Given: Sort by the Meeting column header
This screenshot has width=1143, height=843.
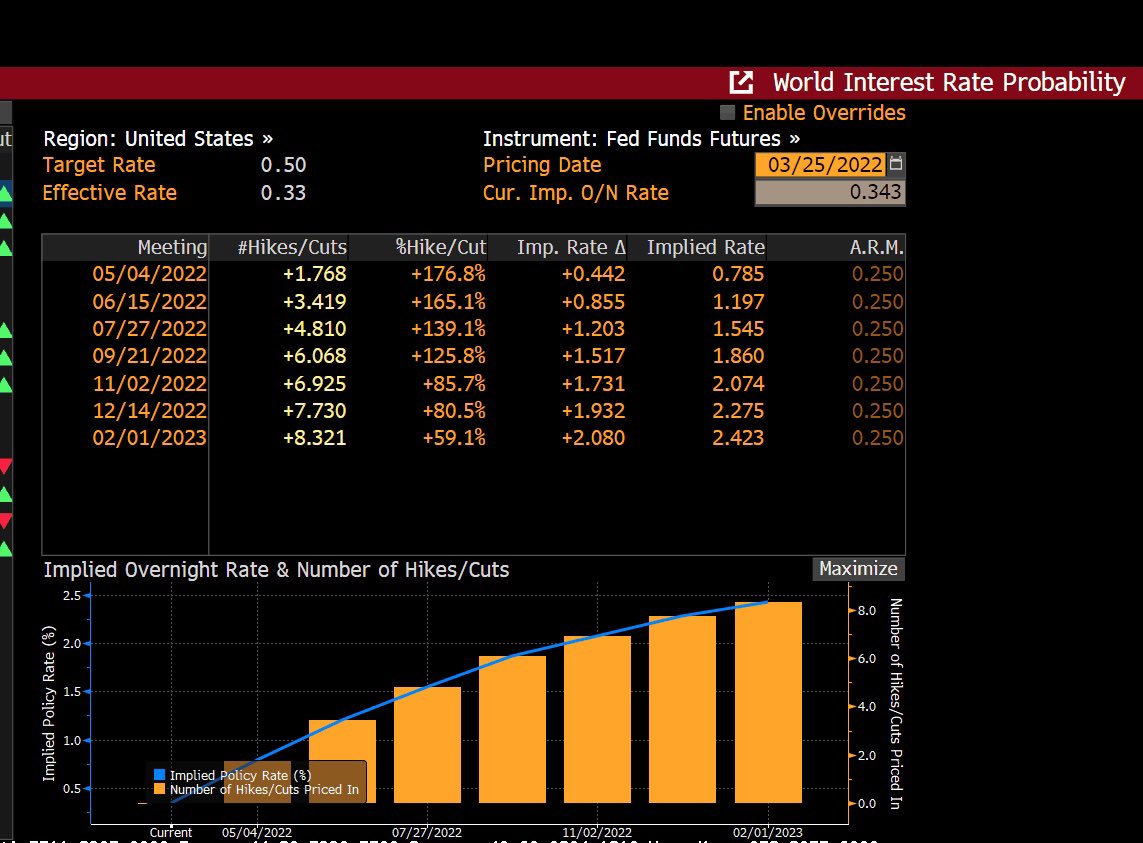Looking at the screenshot, I should [x=125, y=247].
